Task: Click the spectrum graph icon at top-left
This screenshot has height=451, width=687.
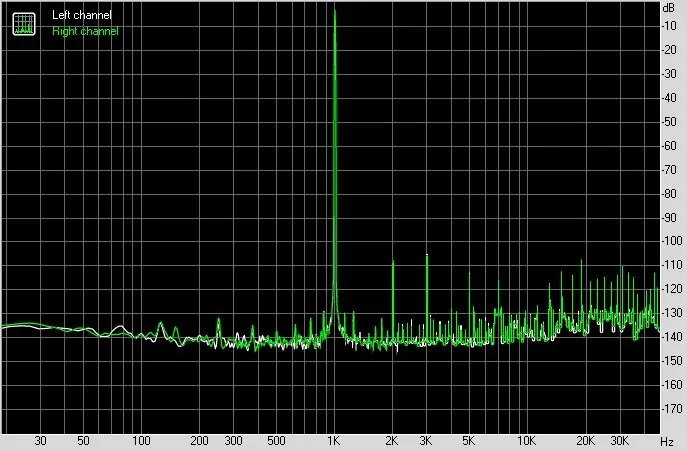Action: pyautogui.click(x=24, y=24)
